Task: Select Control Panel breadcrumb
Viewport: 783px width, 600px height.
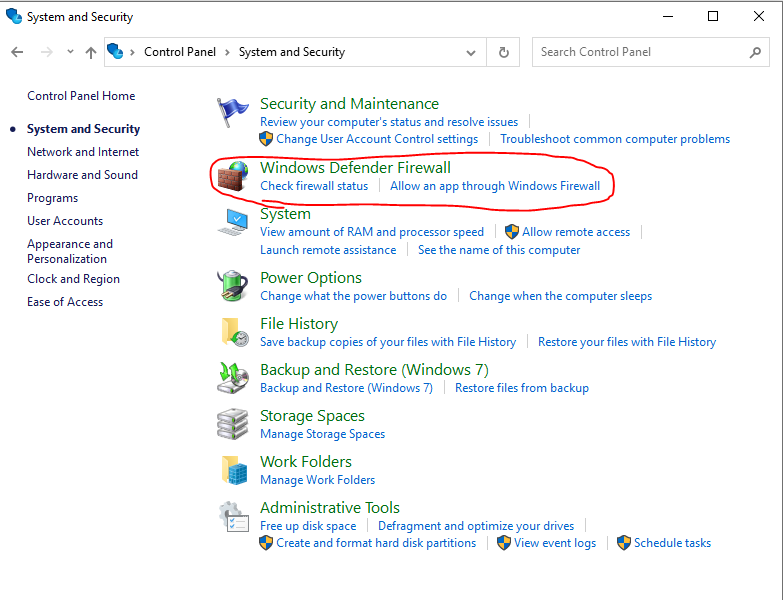Action: [x=180, y=52]
